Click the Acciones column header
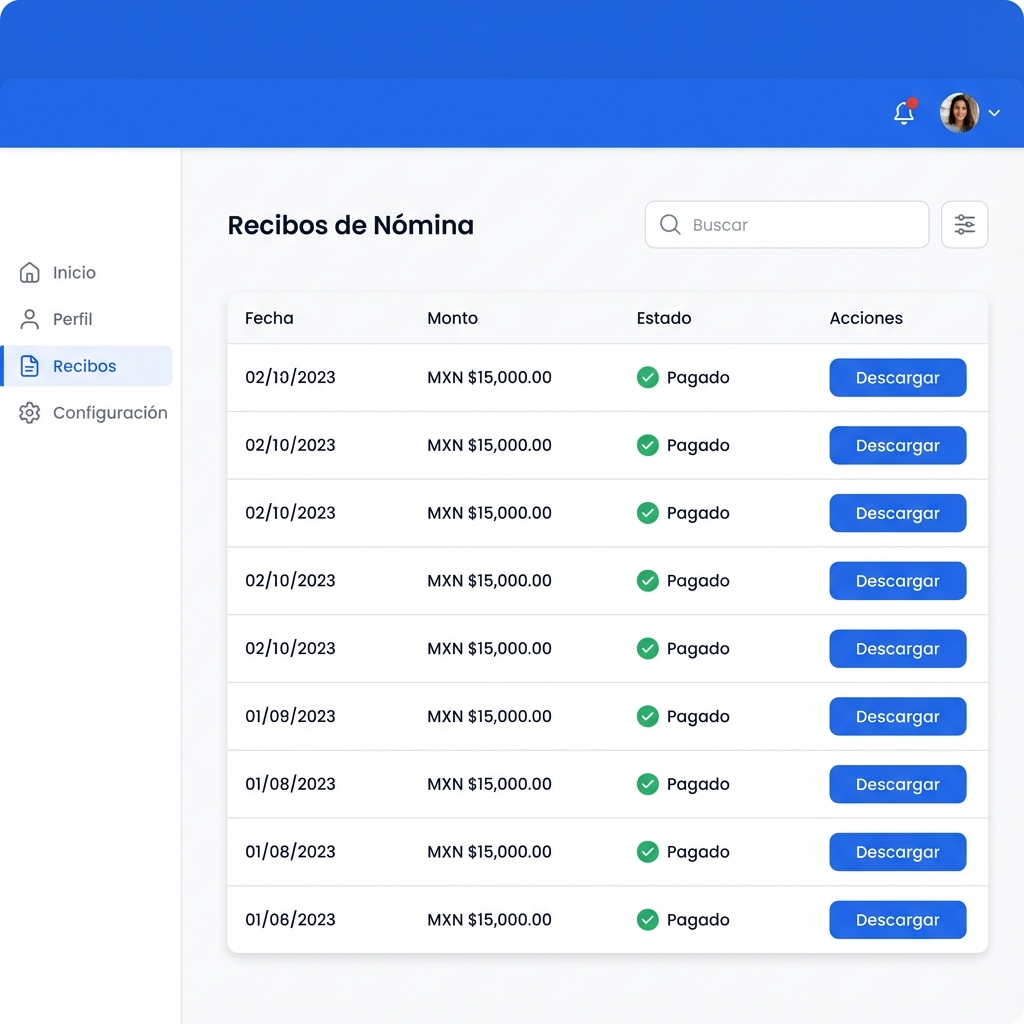This screenshot has height=1024, width=1024. 866,318
